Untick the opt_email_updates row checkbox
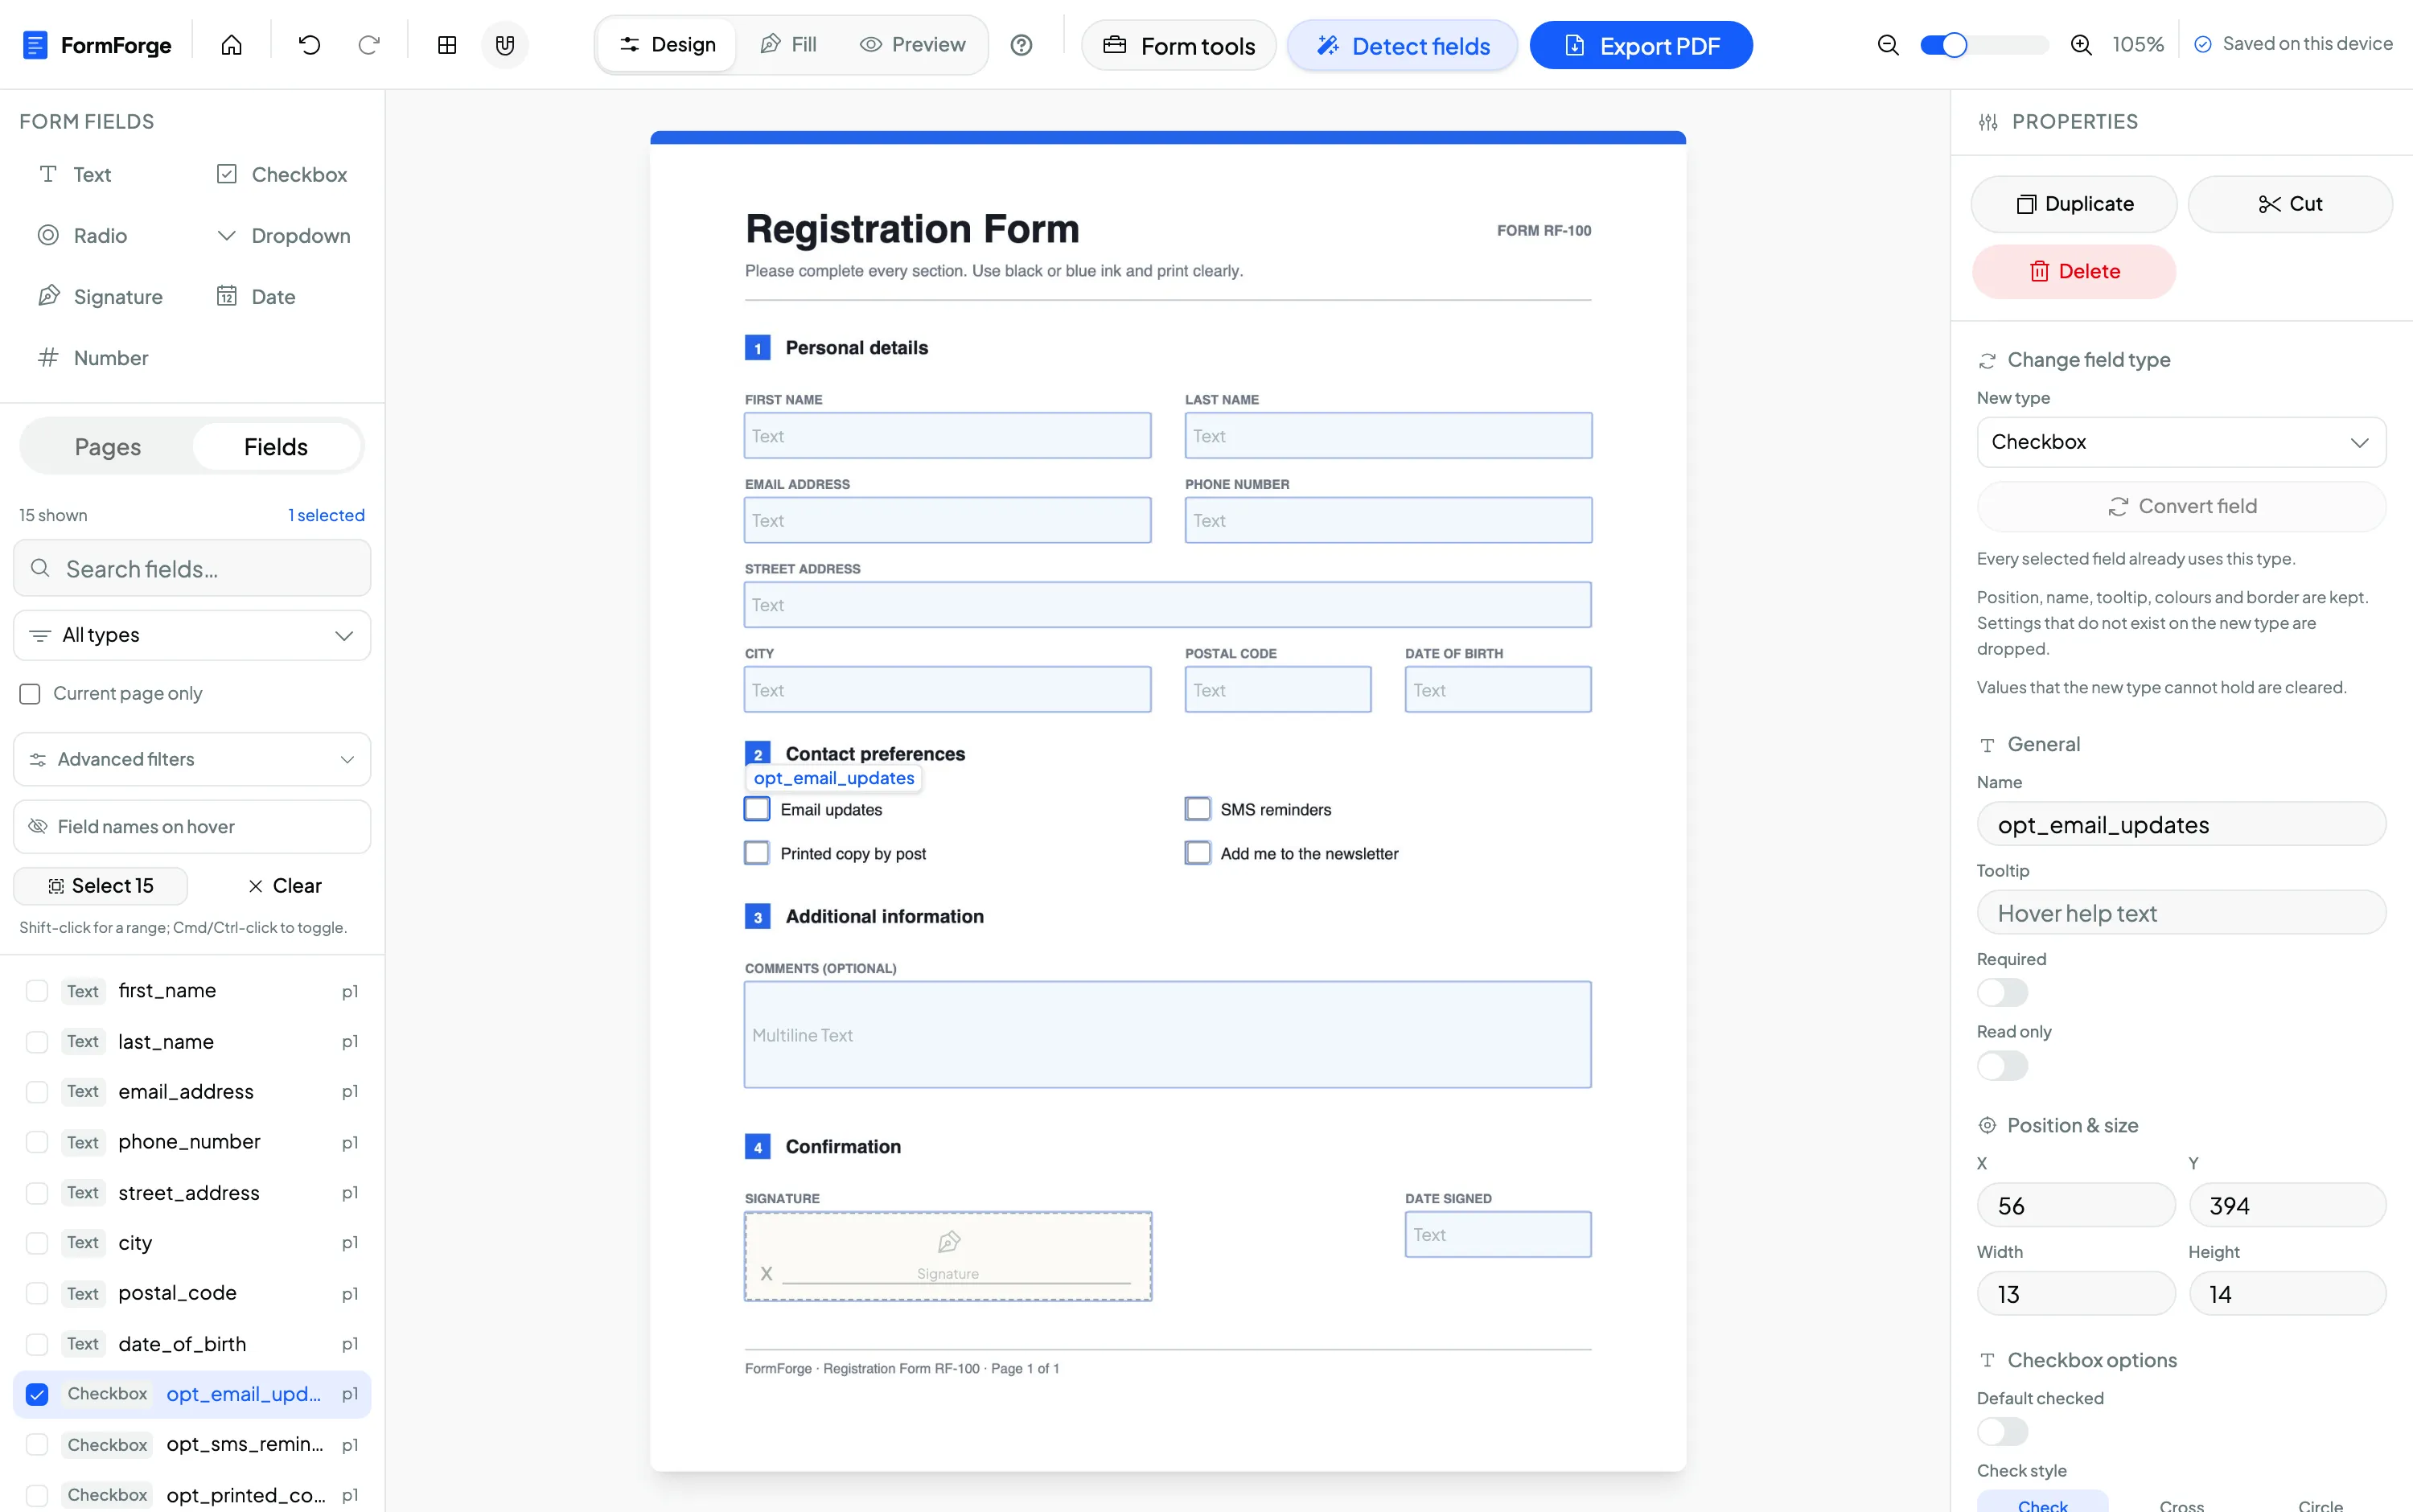This screenshot has height=1512, width=2413. [x=37, y=1394]
